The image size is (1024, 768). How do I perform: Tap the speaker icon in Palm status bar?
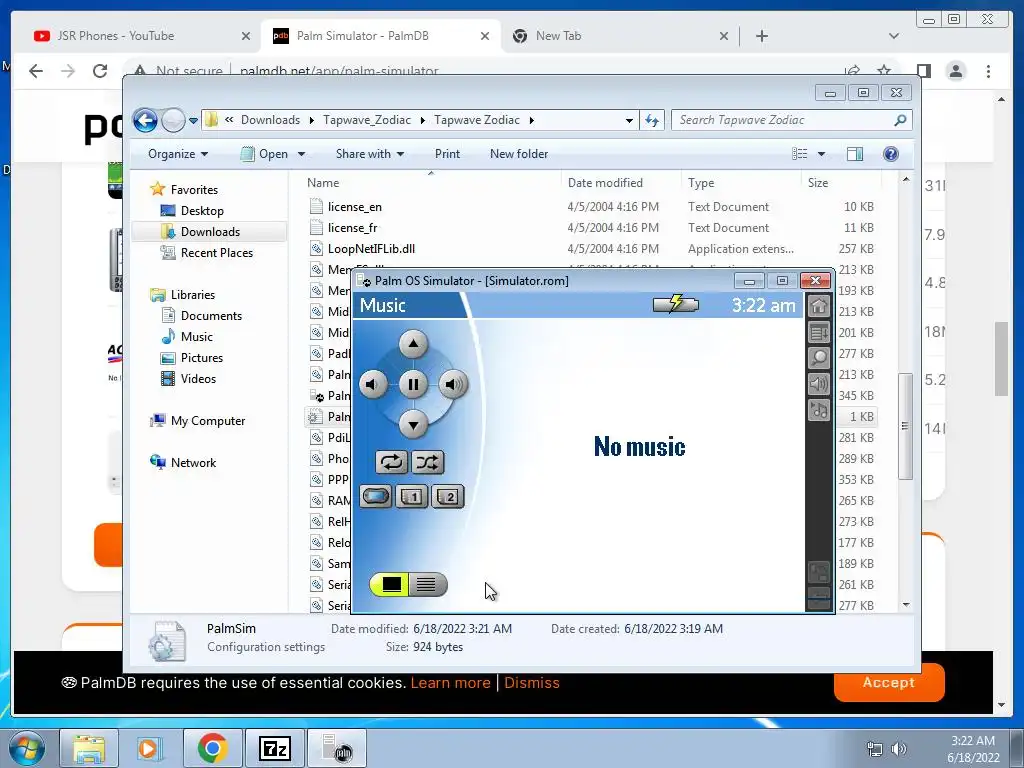[819, 384]
